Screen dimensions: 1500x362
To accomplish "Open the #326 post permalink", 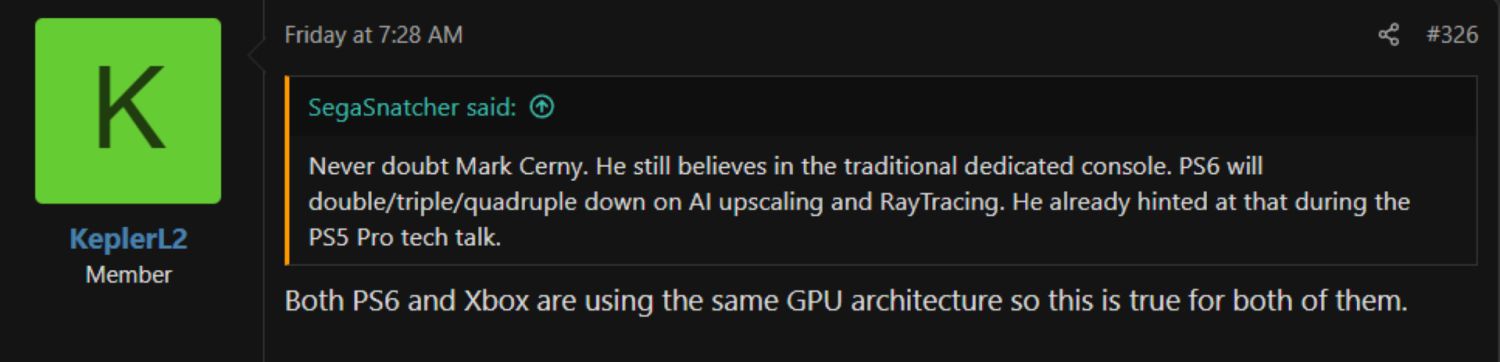I will [1452, 36].
